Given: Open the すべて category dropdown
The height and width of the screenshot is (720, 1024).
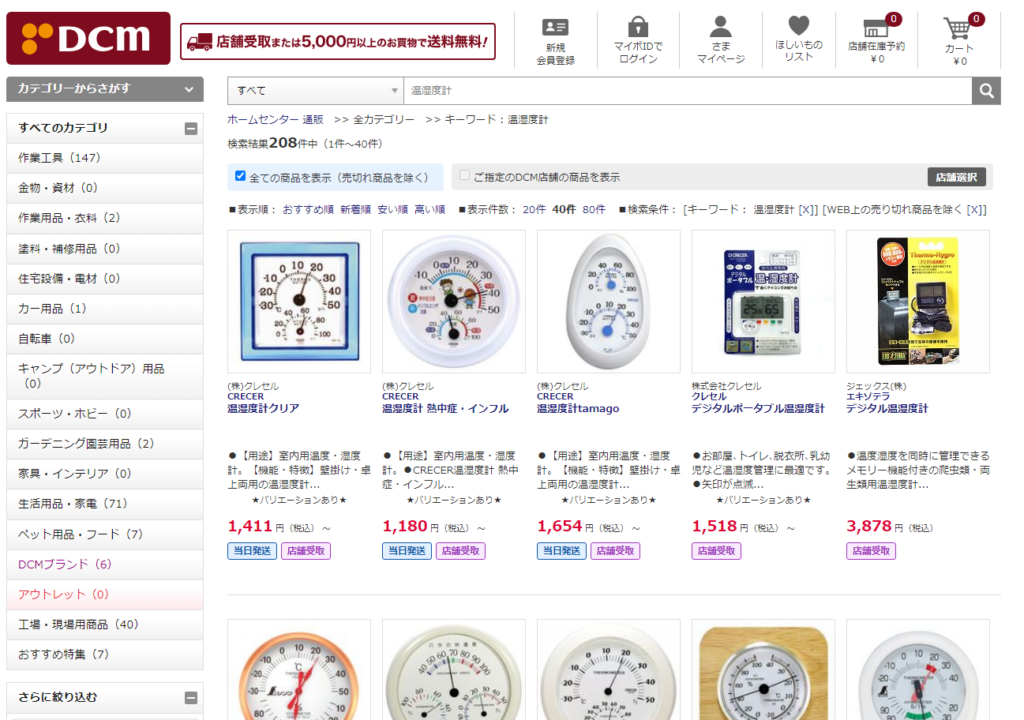Looking at the screenshot, I should point(315,91).
